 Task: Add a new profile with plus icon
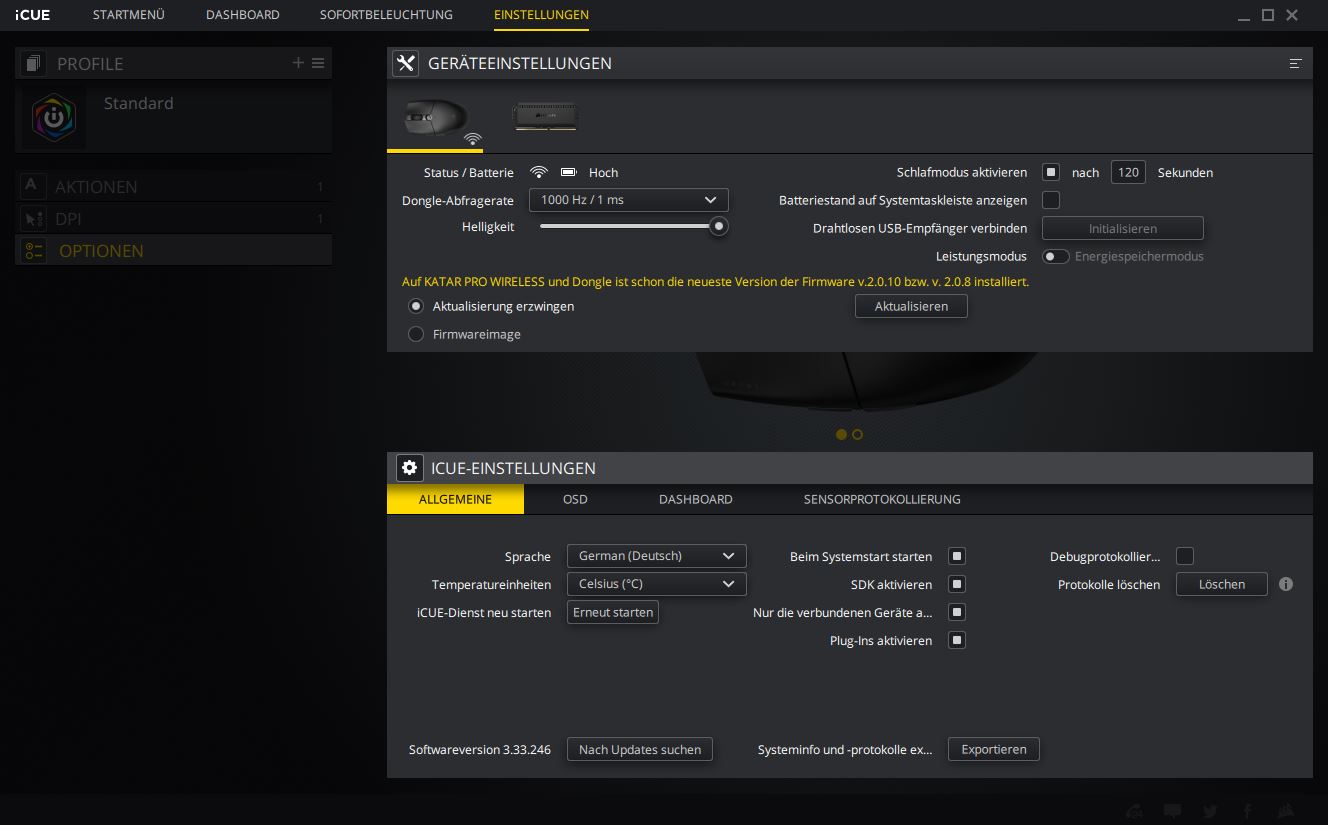coord(298,63)
